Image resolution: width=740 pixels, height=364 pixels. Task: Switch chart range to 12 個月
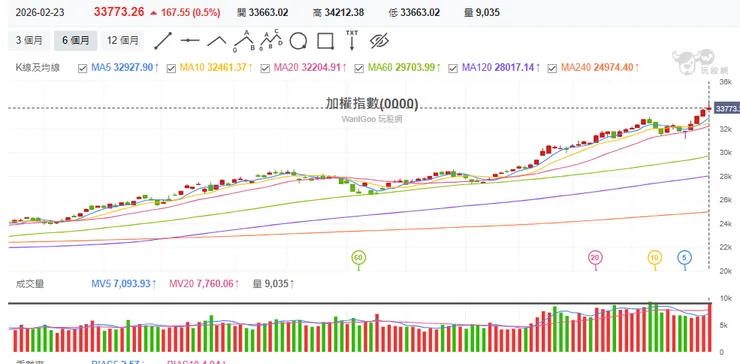point(123,41)
